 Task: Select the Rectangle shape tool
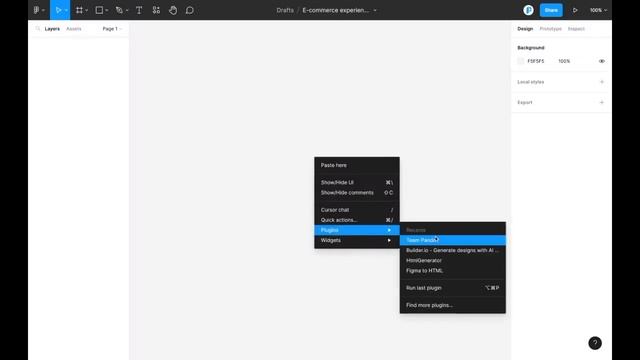(x=99, y=10)
